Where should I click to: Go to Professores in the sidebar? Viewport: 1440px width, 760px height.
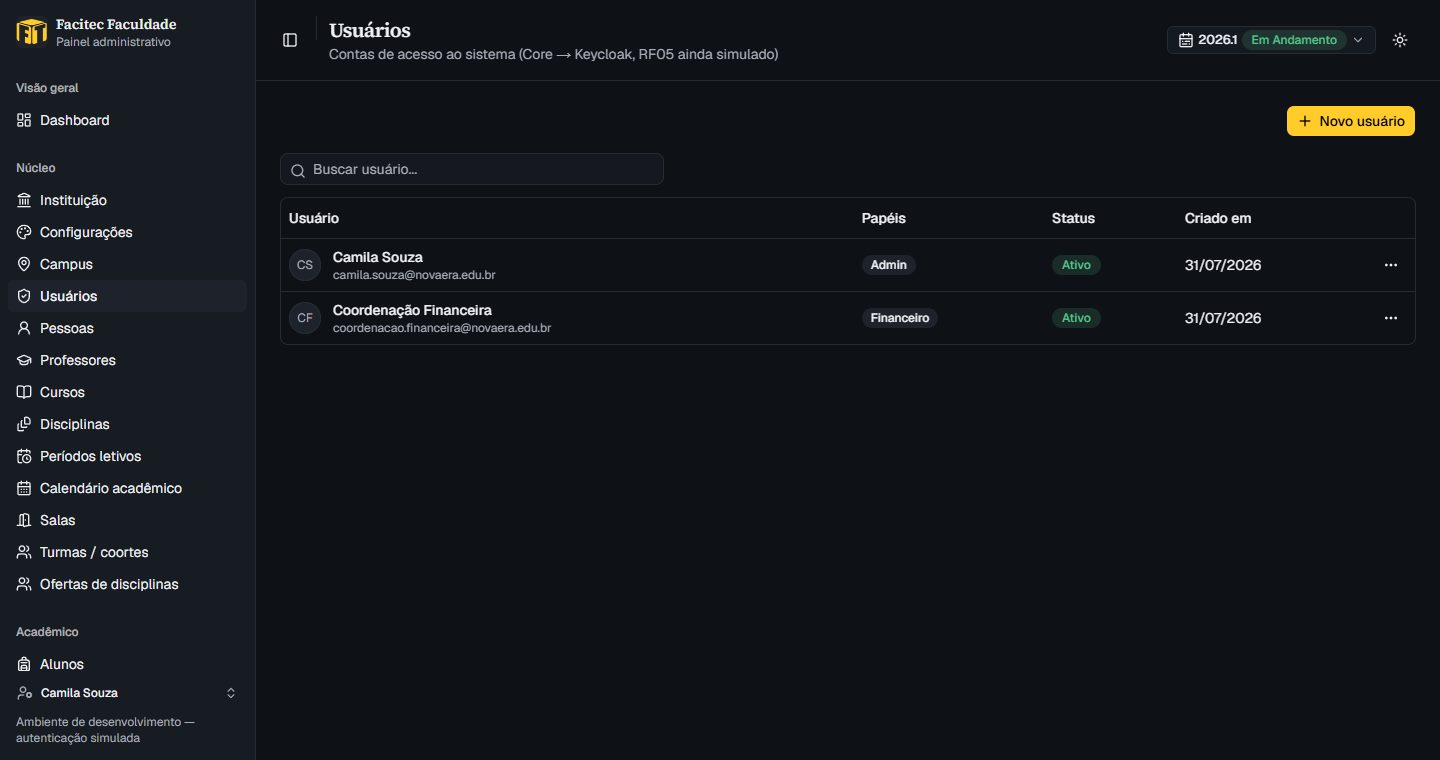pos(127,360)
